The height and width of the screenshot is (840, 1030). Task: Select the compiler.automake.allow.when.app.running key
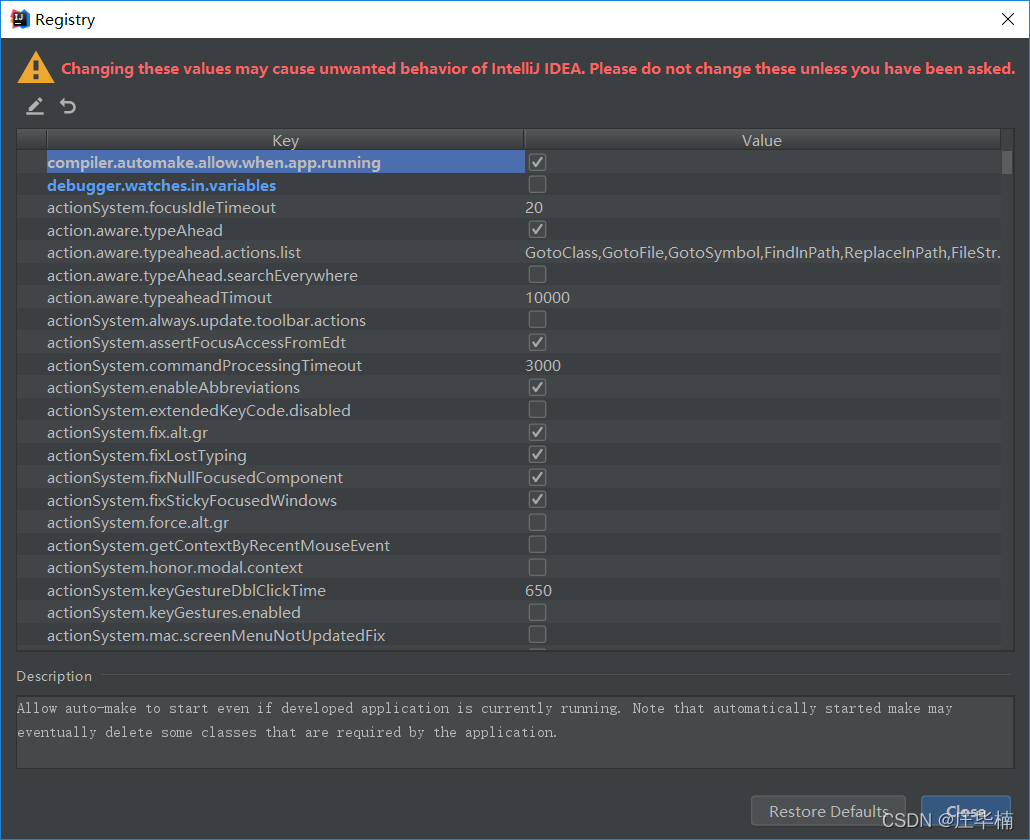[x=214, y=162]
